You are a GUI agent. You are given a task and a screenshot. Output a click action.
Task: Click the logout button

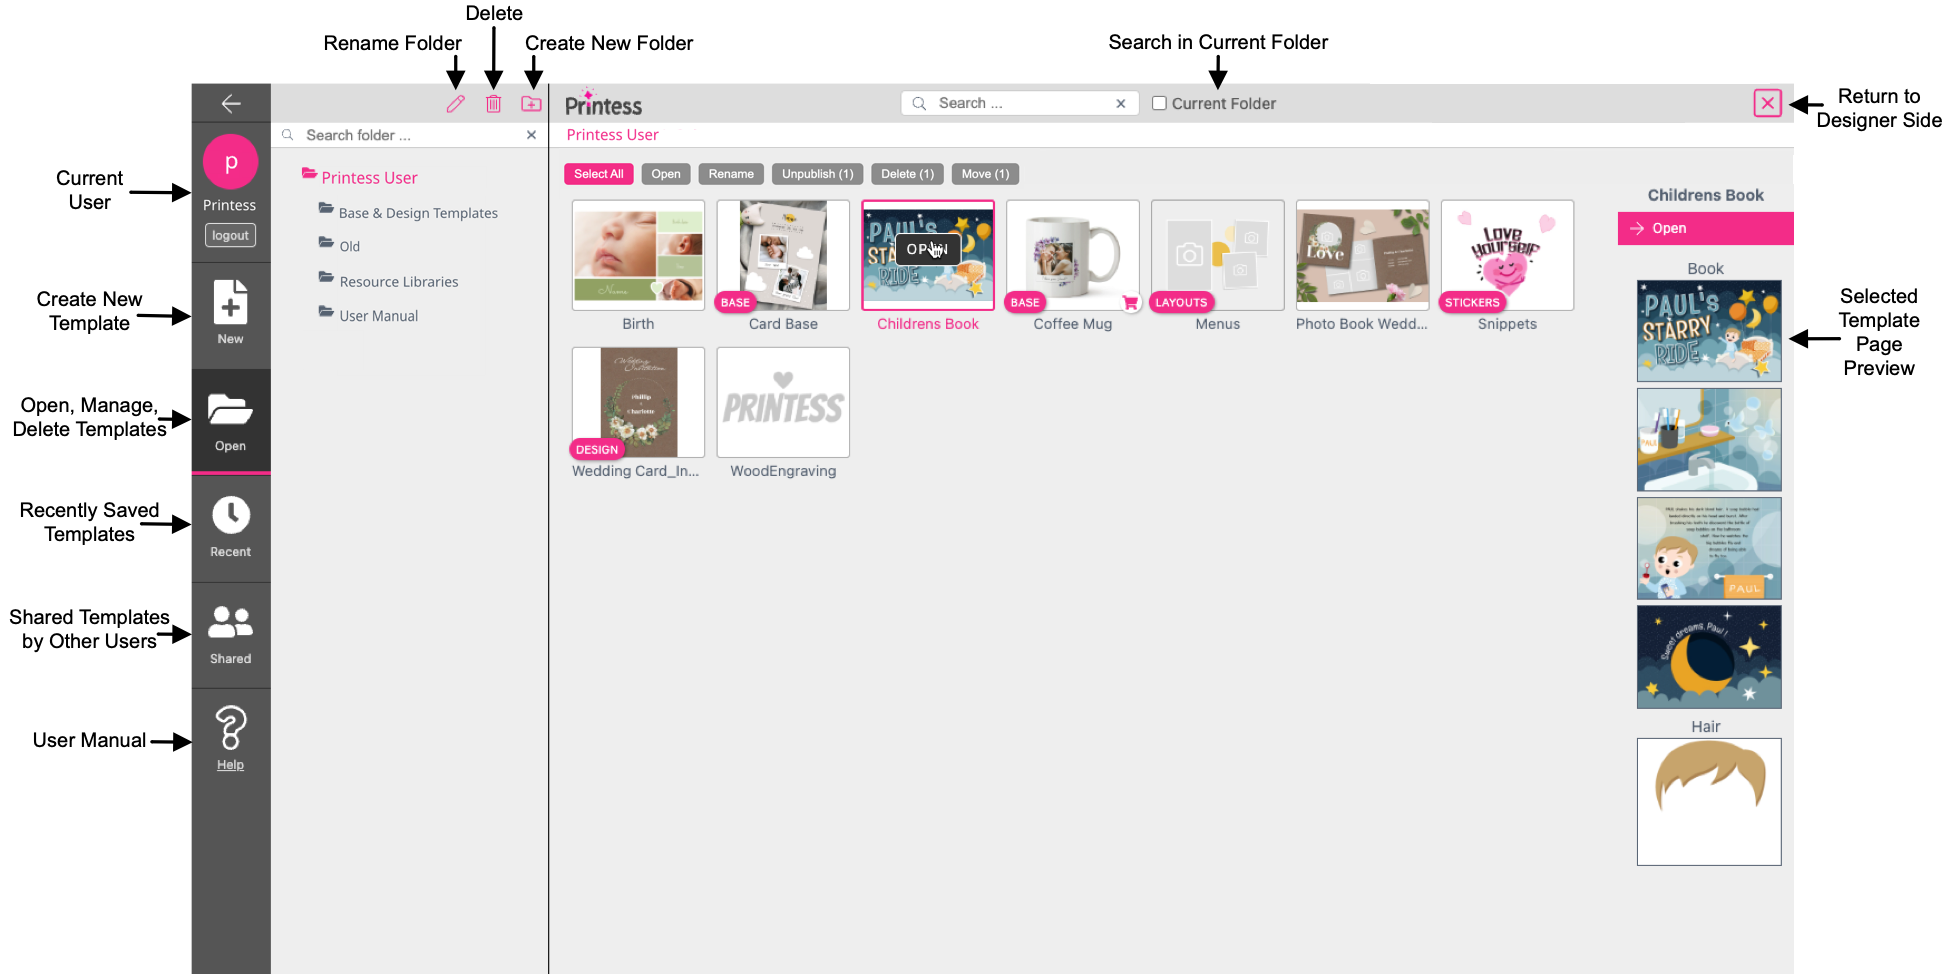pos(230,235)
